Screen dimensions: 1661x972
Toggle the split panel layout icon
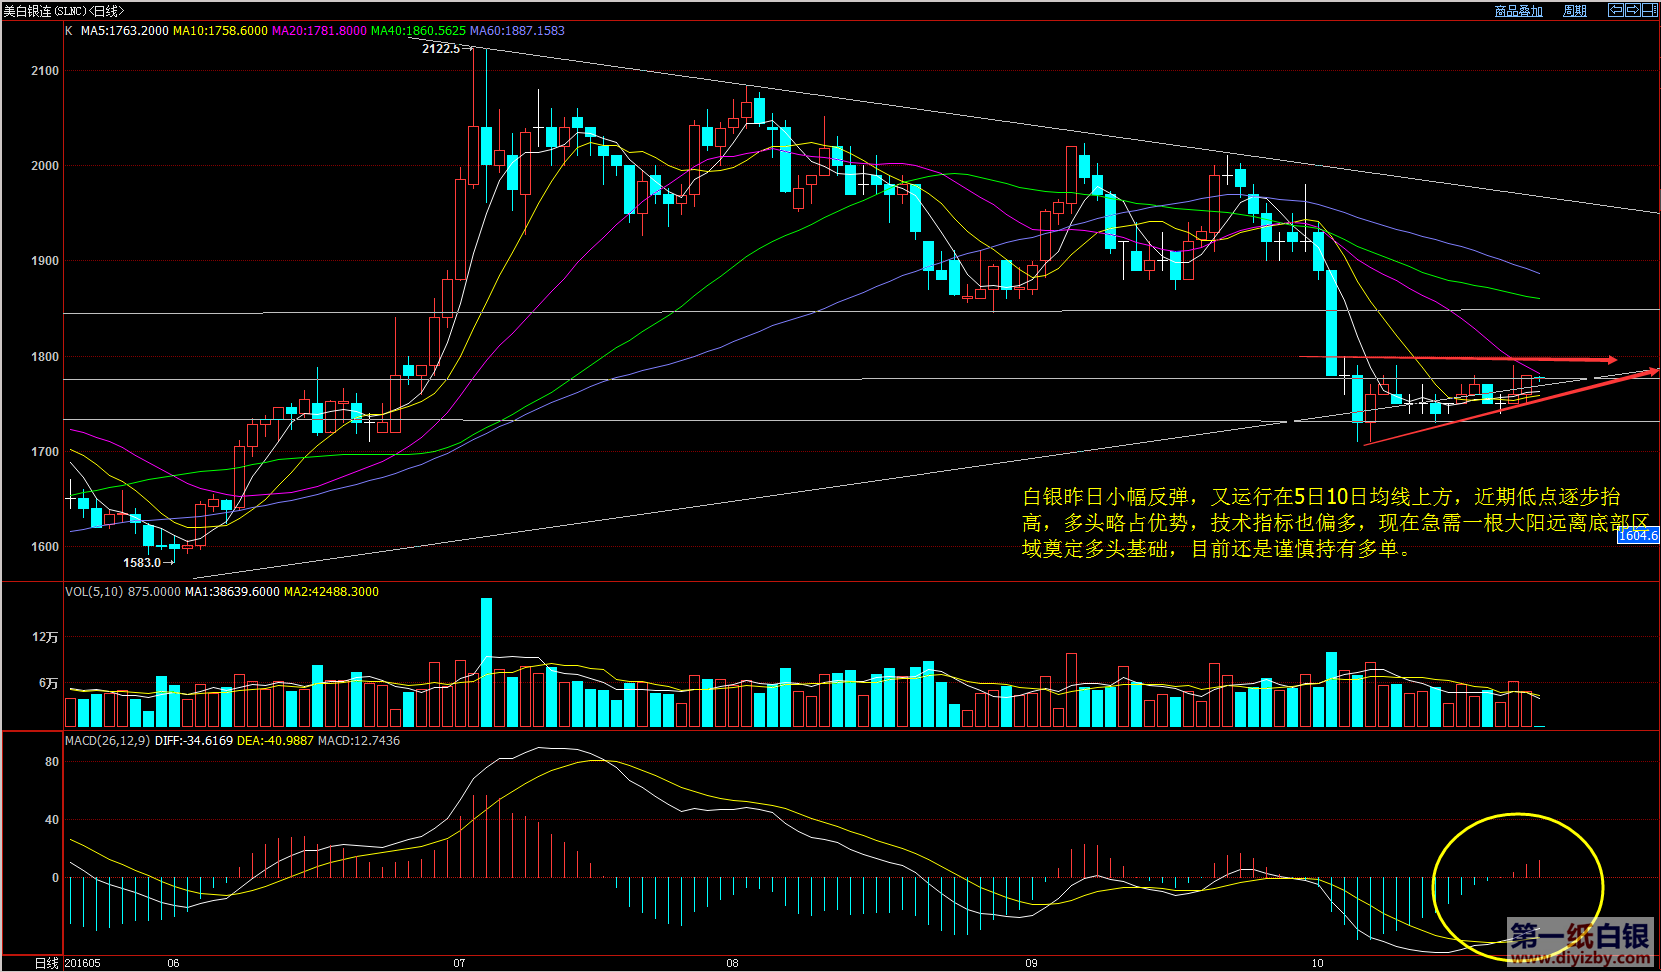click(1650, 11)
